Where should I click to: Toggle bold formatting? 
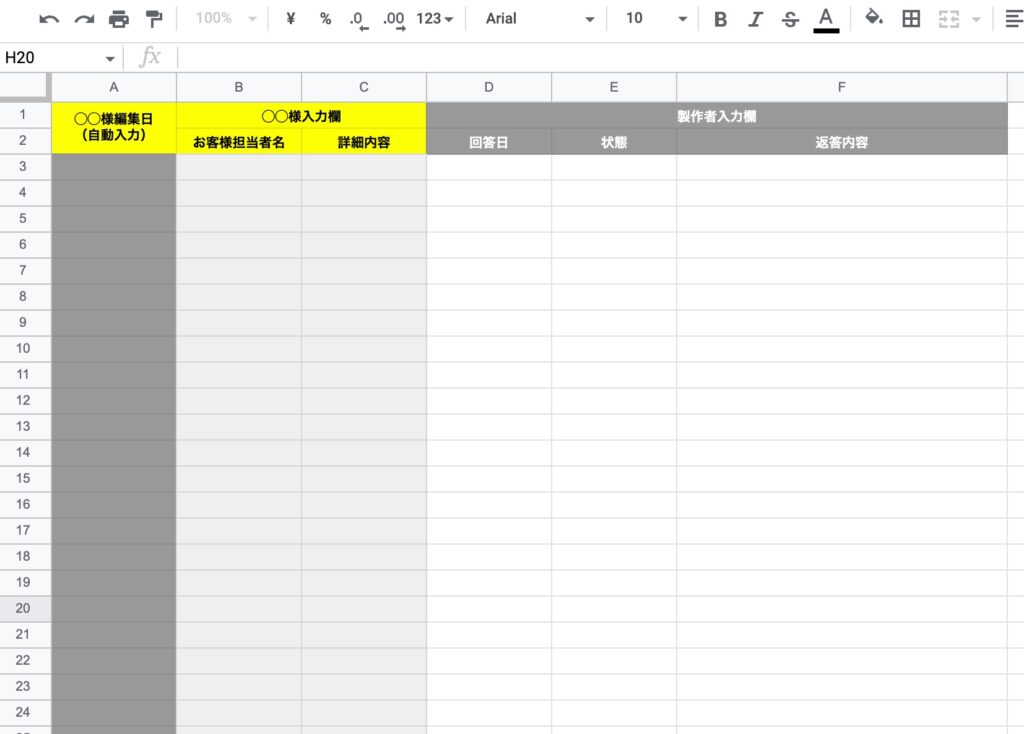click(720, 19)
